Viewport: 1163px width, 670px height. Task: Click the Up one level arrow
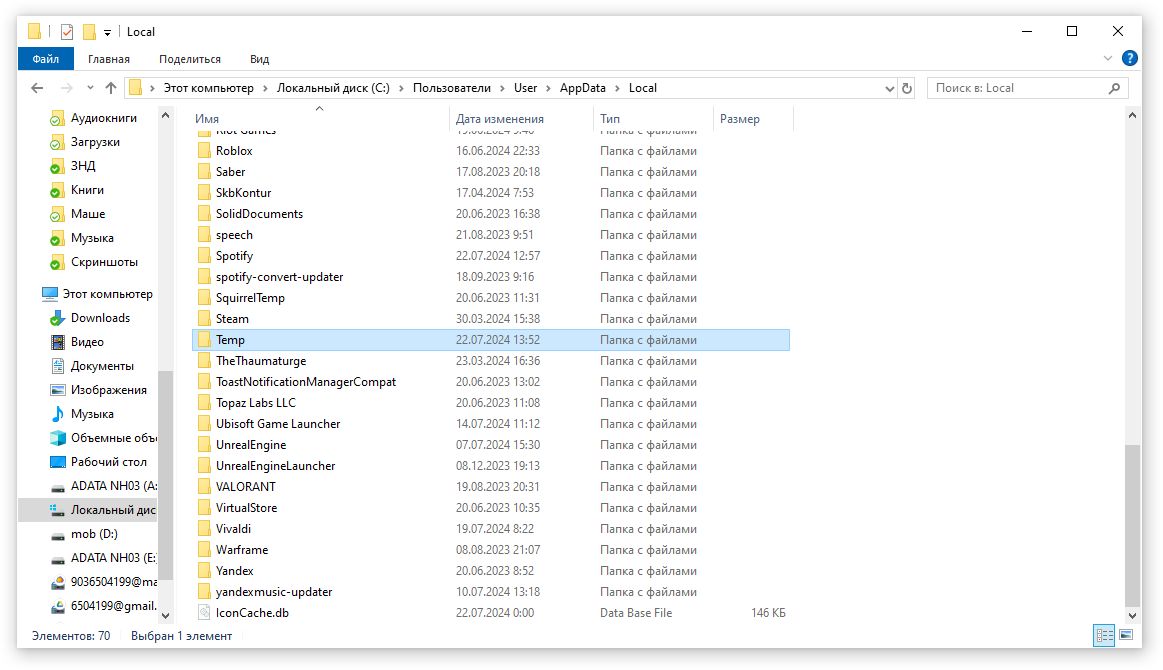tap(111, 88)
